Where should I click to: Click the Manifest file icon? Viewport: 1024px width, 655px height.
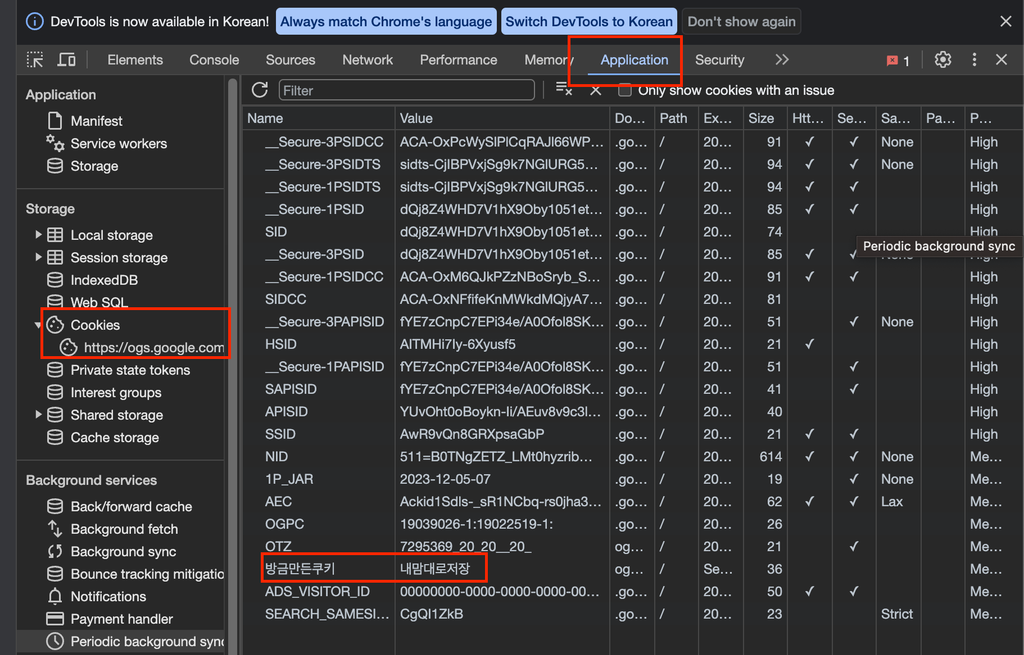(x=55, y=121)
